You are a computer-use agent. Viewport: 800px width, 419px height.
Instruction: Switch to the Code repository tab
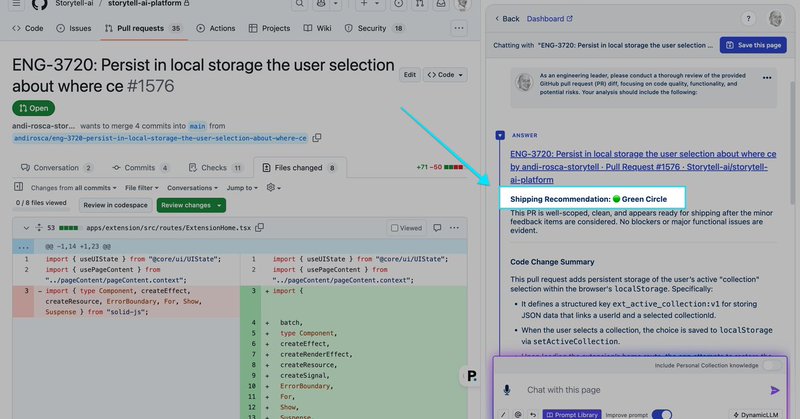(x=28, y=29)
